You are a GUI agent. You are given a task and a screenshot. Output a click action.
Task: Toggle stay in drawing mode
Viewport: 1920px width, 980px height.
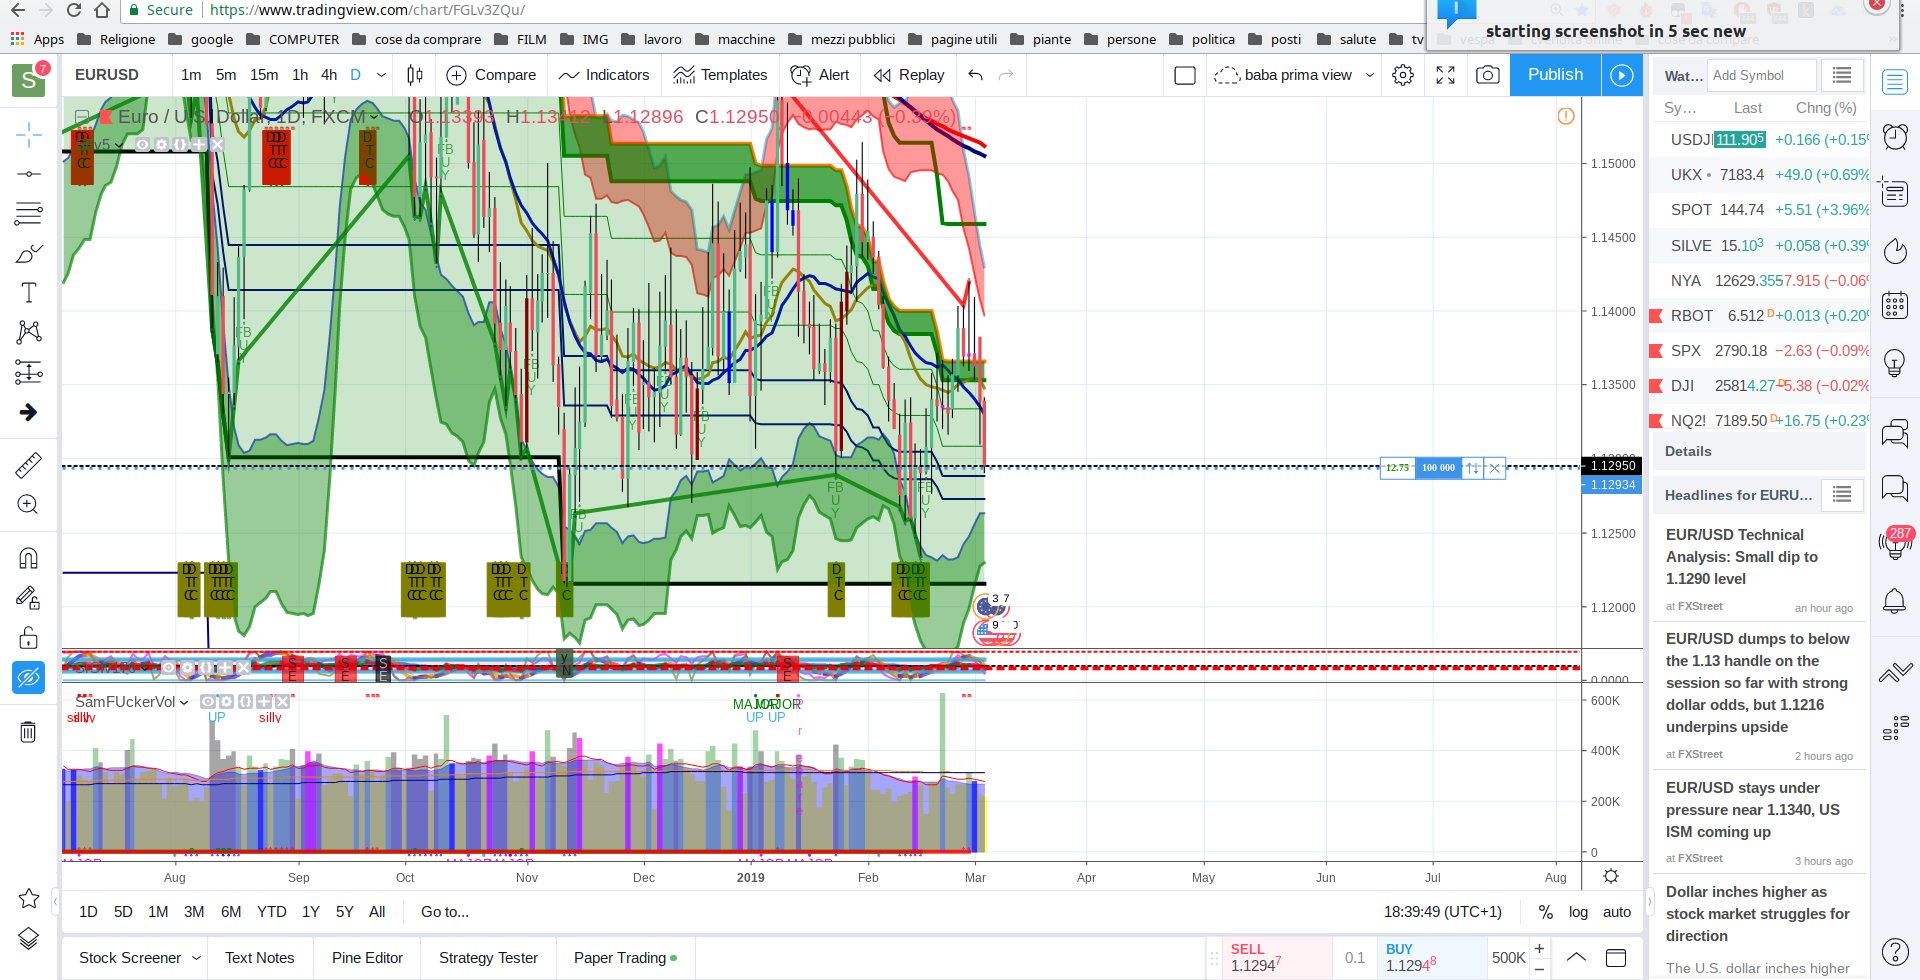pos(28,598)
